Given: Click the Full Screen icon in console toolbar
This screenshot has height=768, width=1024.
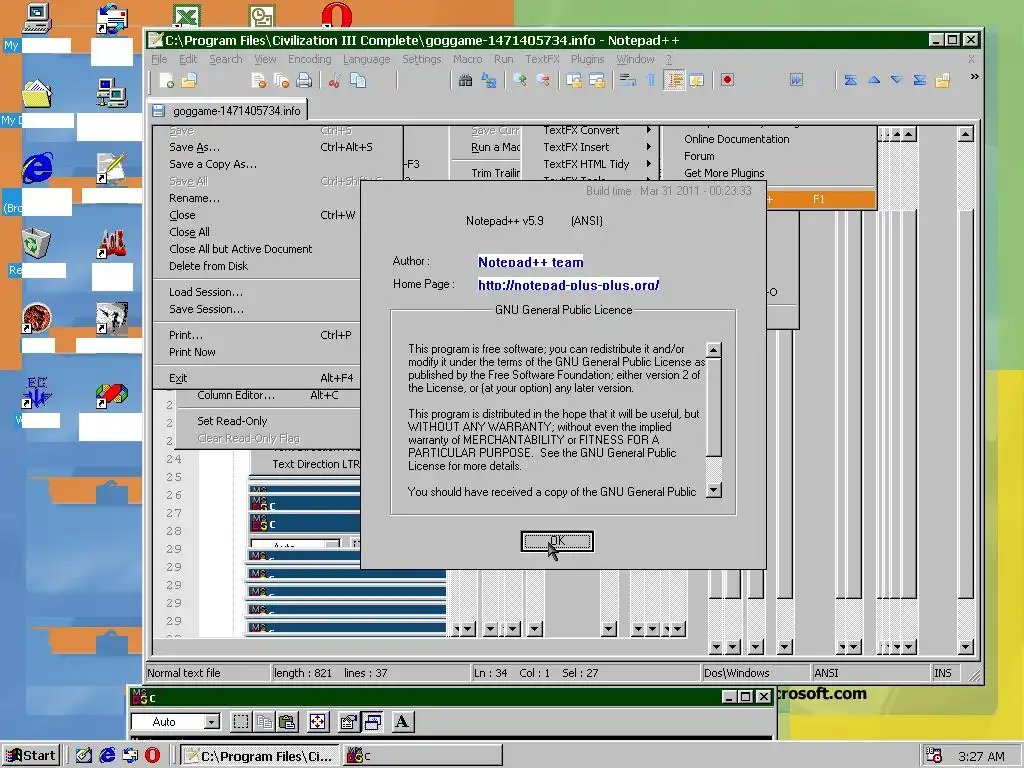Looking at the screenshot, I should [x=317, y=722].
